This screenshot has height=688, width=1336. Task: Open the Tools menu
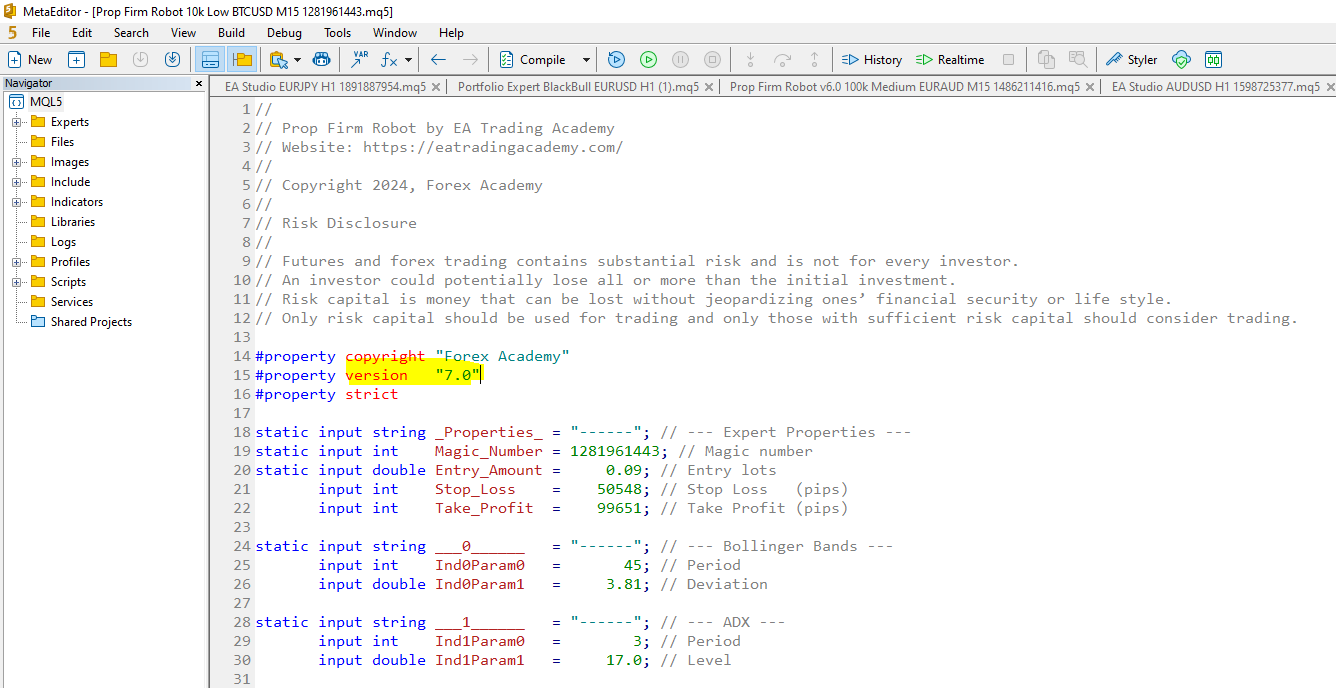click(338, 33)
